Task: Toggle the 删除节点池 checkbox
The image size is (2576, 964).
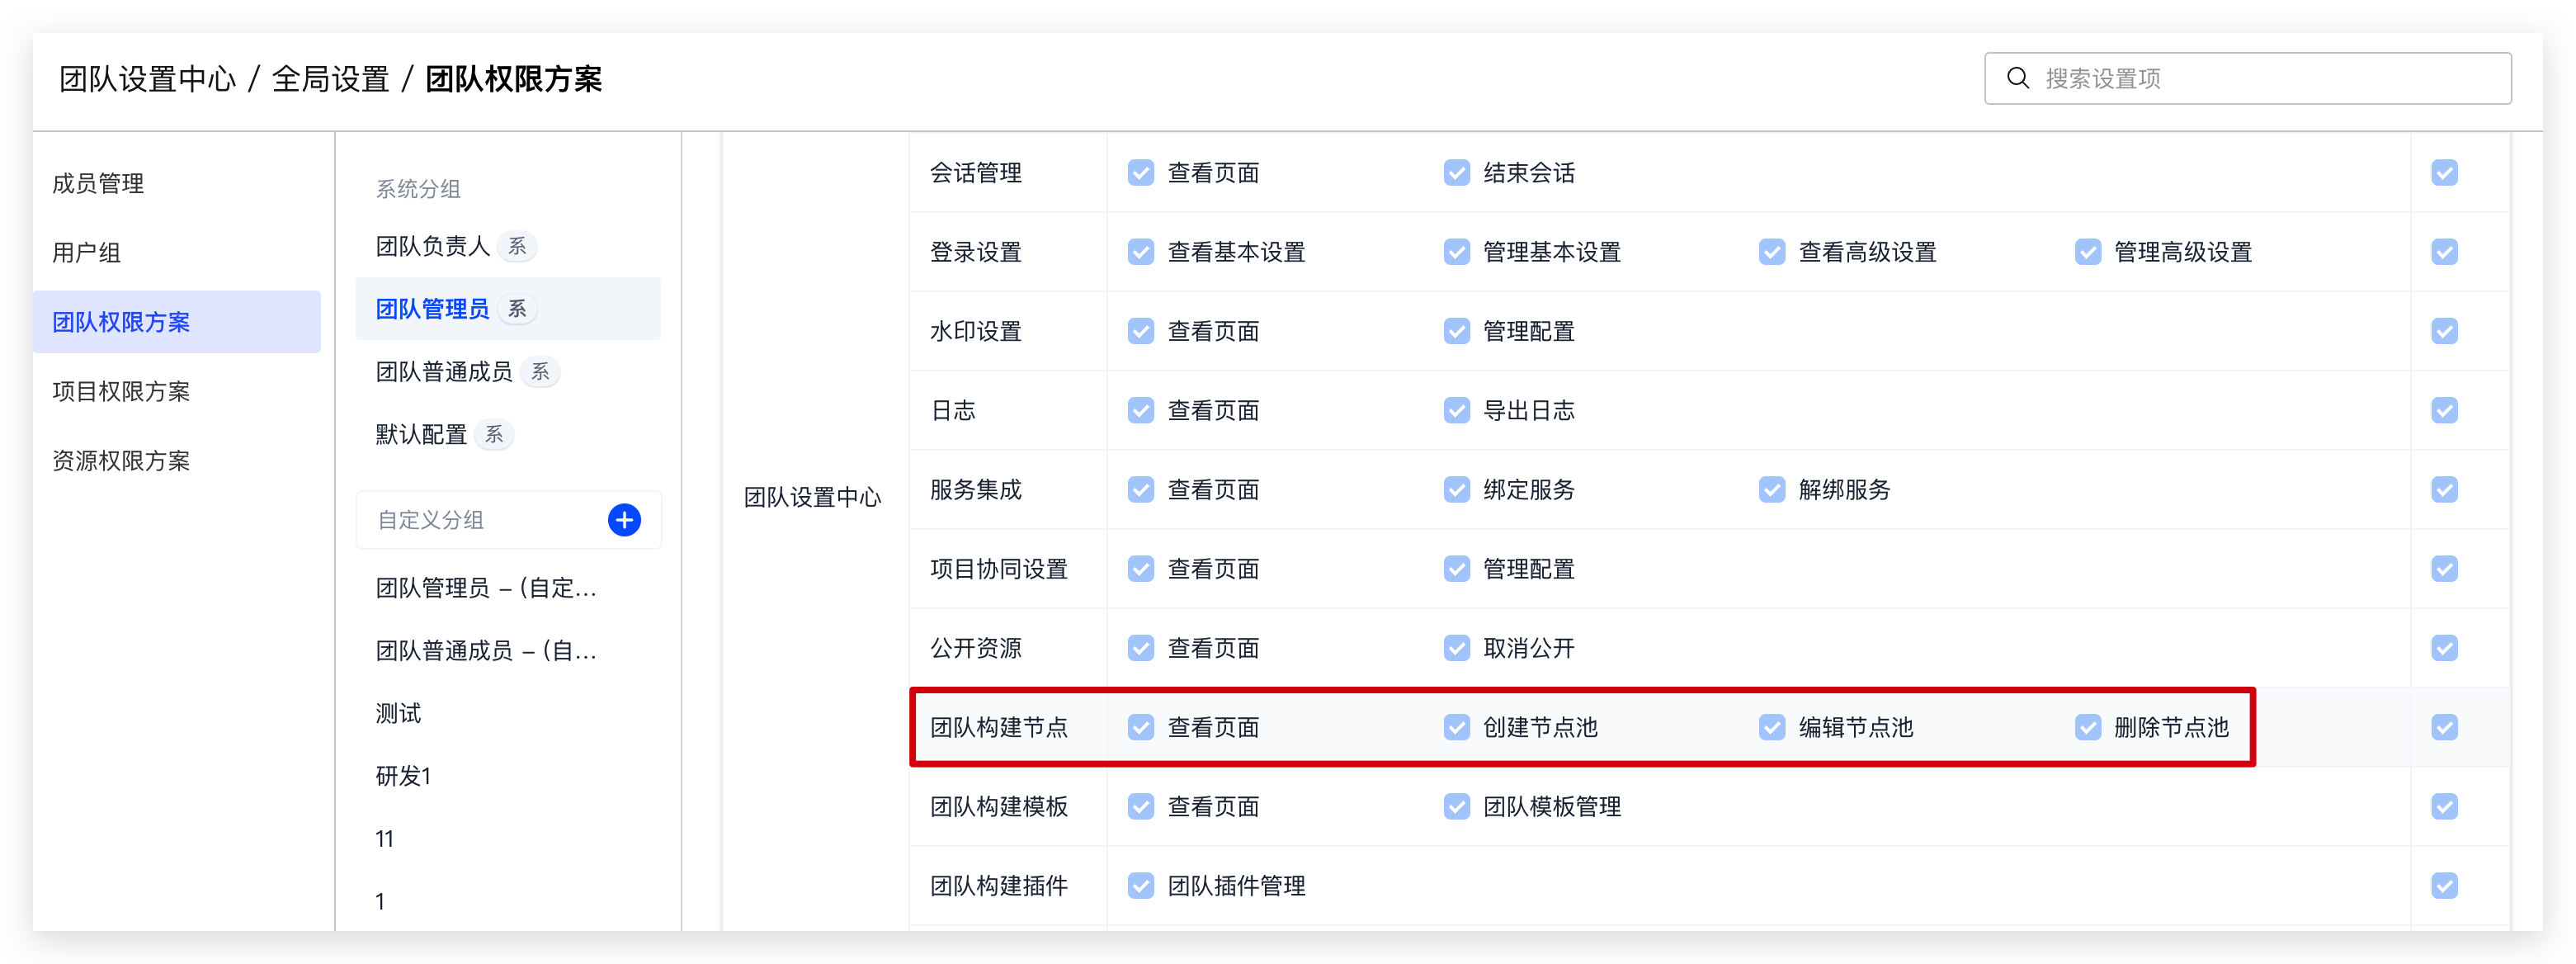Action: 2088,728
